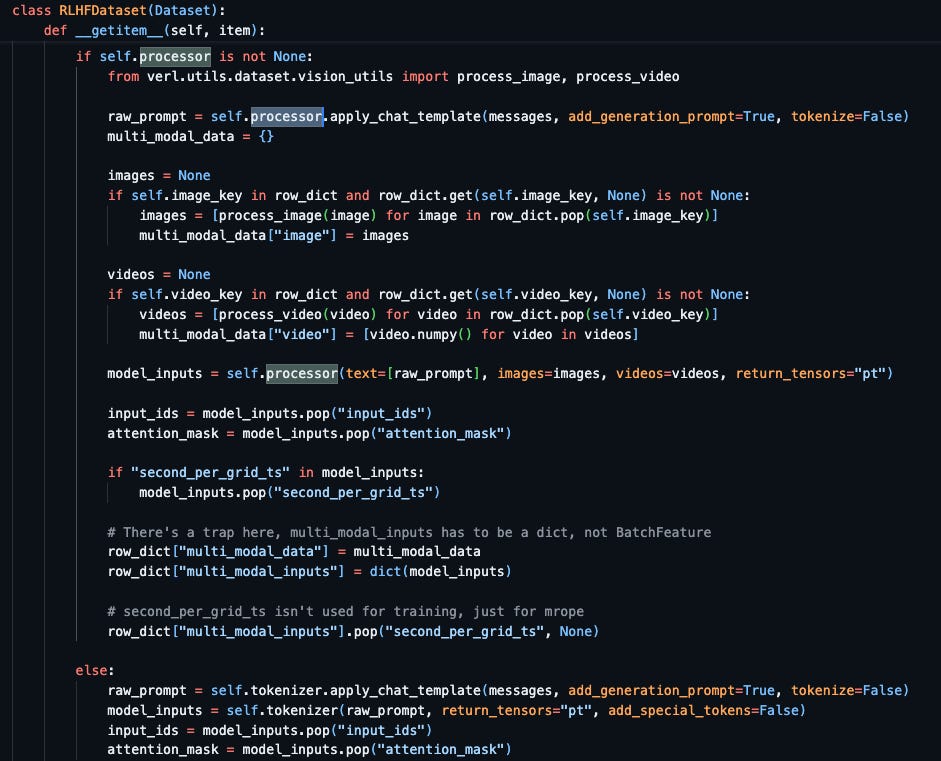Click the 'else:' keyword

[95, 670]
